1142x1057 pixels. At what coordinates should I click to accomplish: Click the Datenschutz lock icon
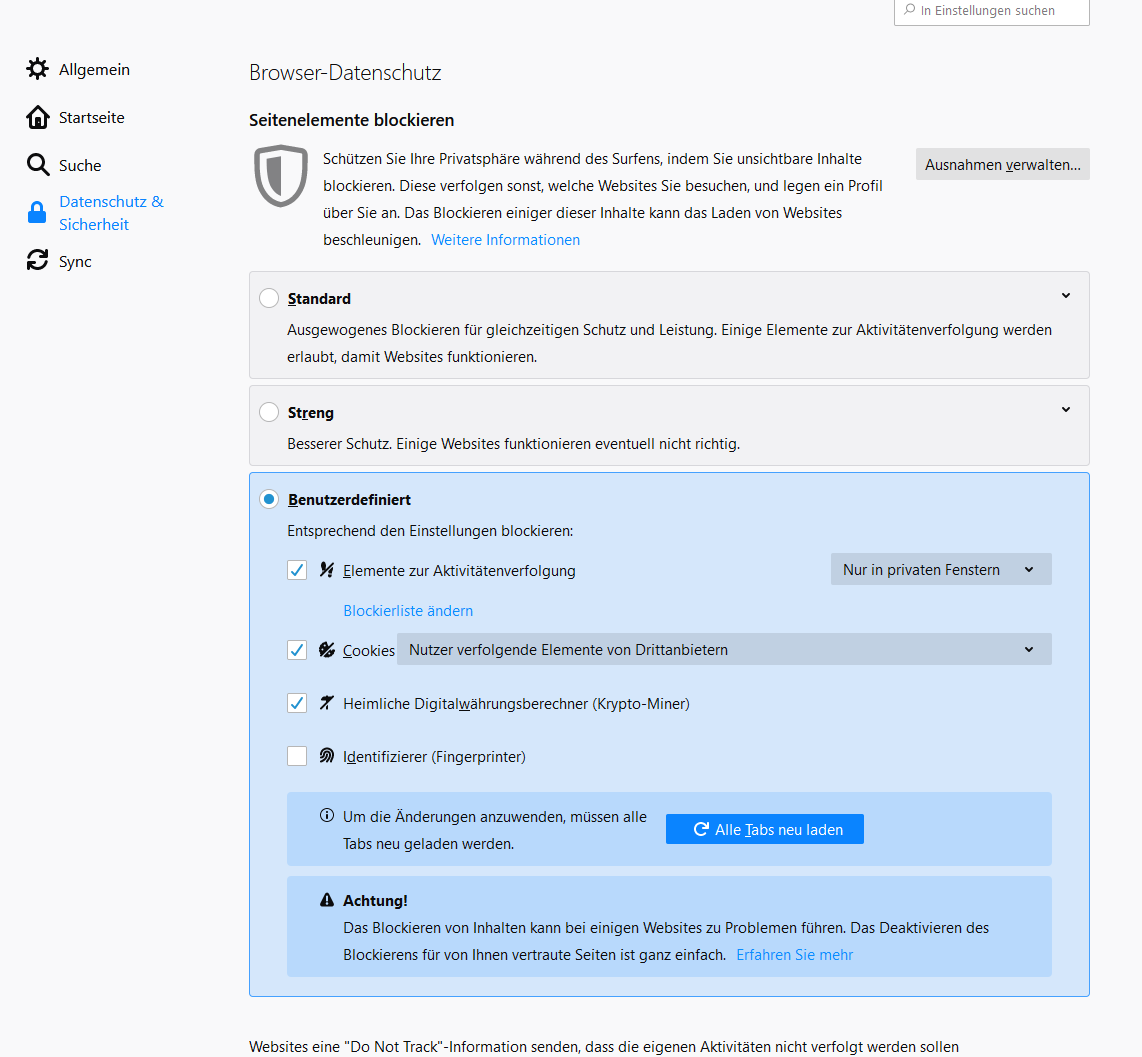coord(37,213)
